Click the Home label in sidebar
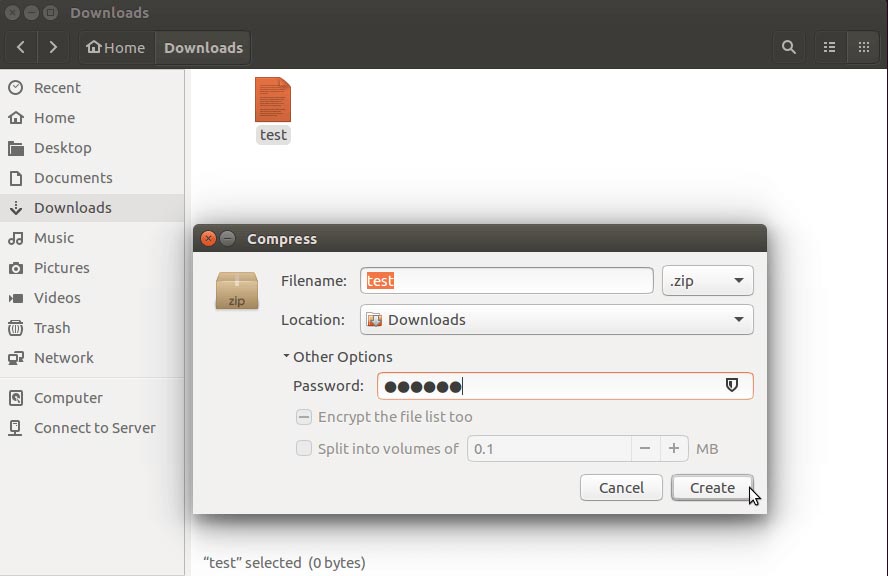The image size is (888, 576). tap(54, 118)
